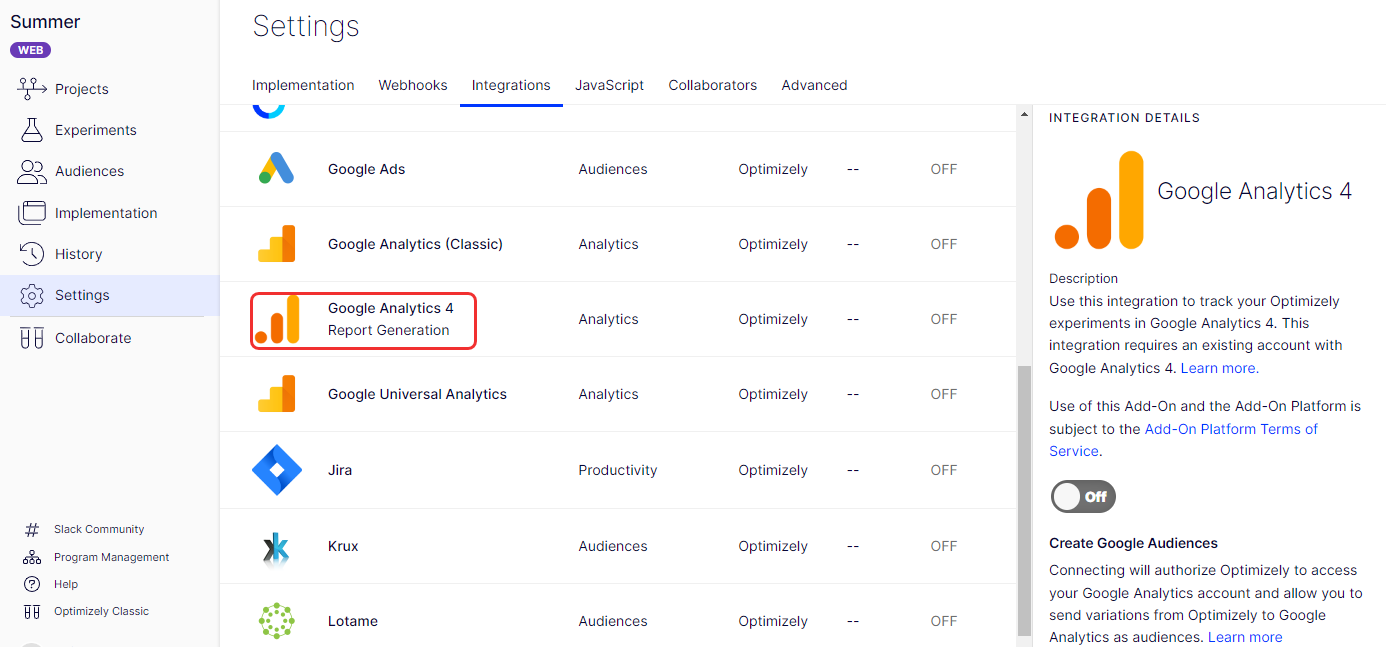Click the Help question mark icon
1386x647 pixels.
(32, 584)
